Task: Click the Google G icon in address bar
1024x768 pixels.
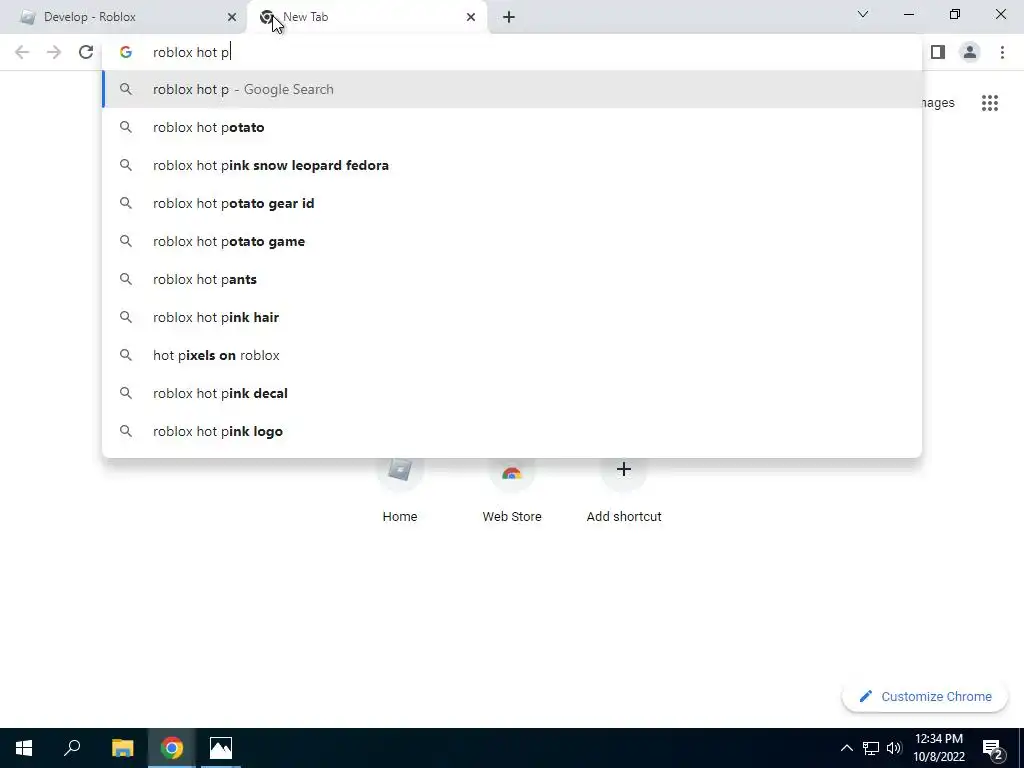Action: tap(125, 52)
